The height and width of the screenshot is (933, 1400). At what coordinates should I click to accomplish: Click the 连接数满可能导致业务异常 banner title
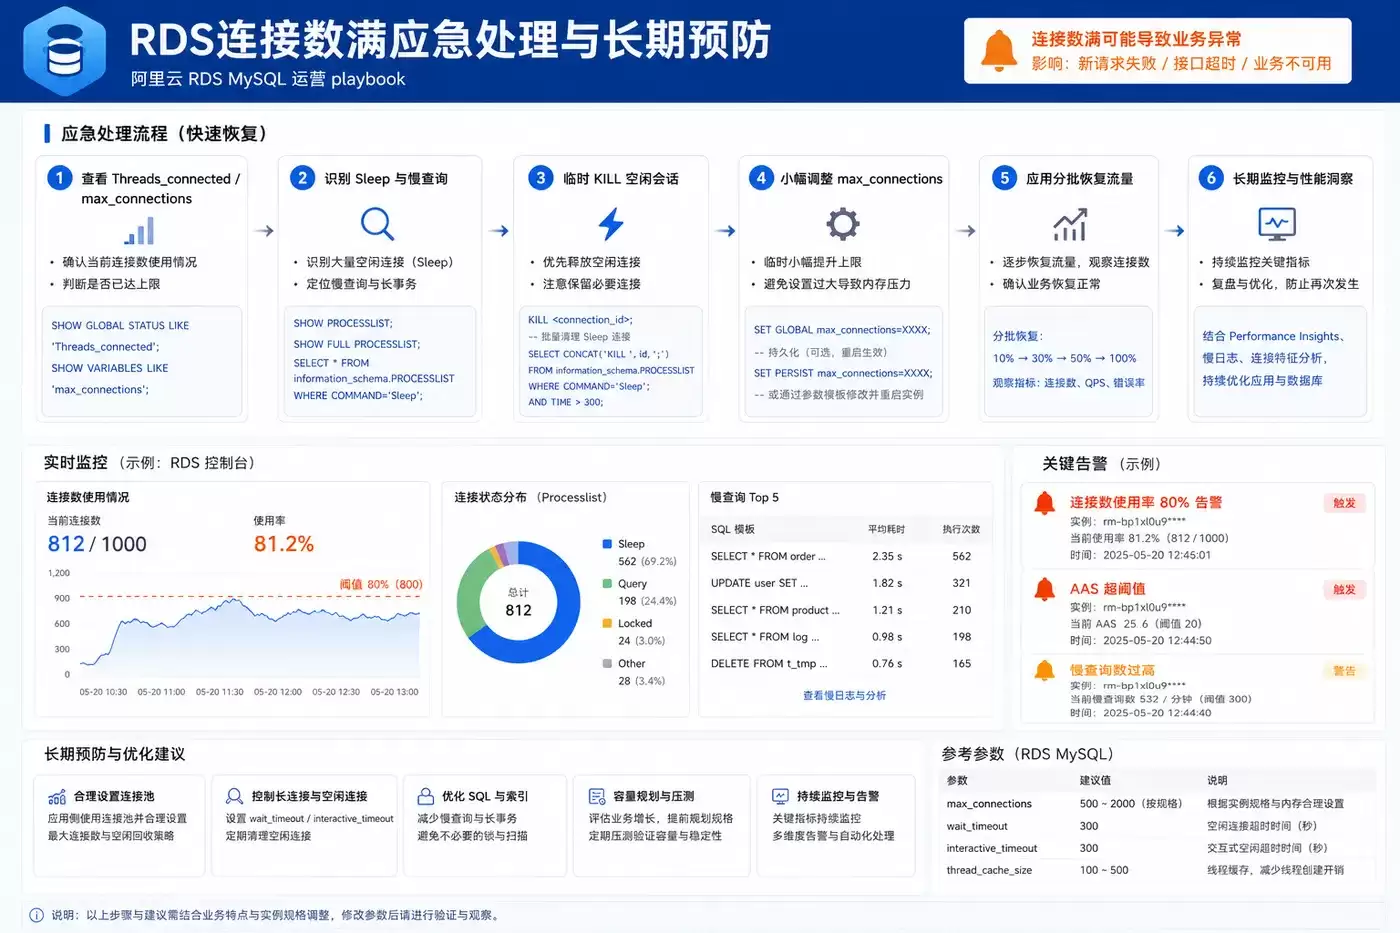[1136, 39]
